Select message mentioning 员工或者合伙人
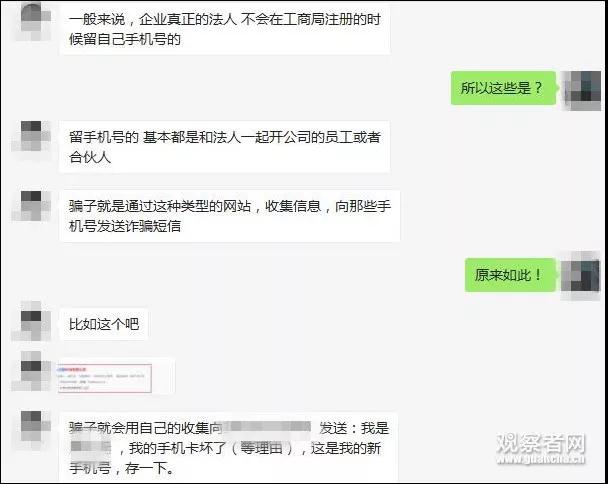608x484 pixels. tap(225, 147)
